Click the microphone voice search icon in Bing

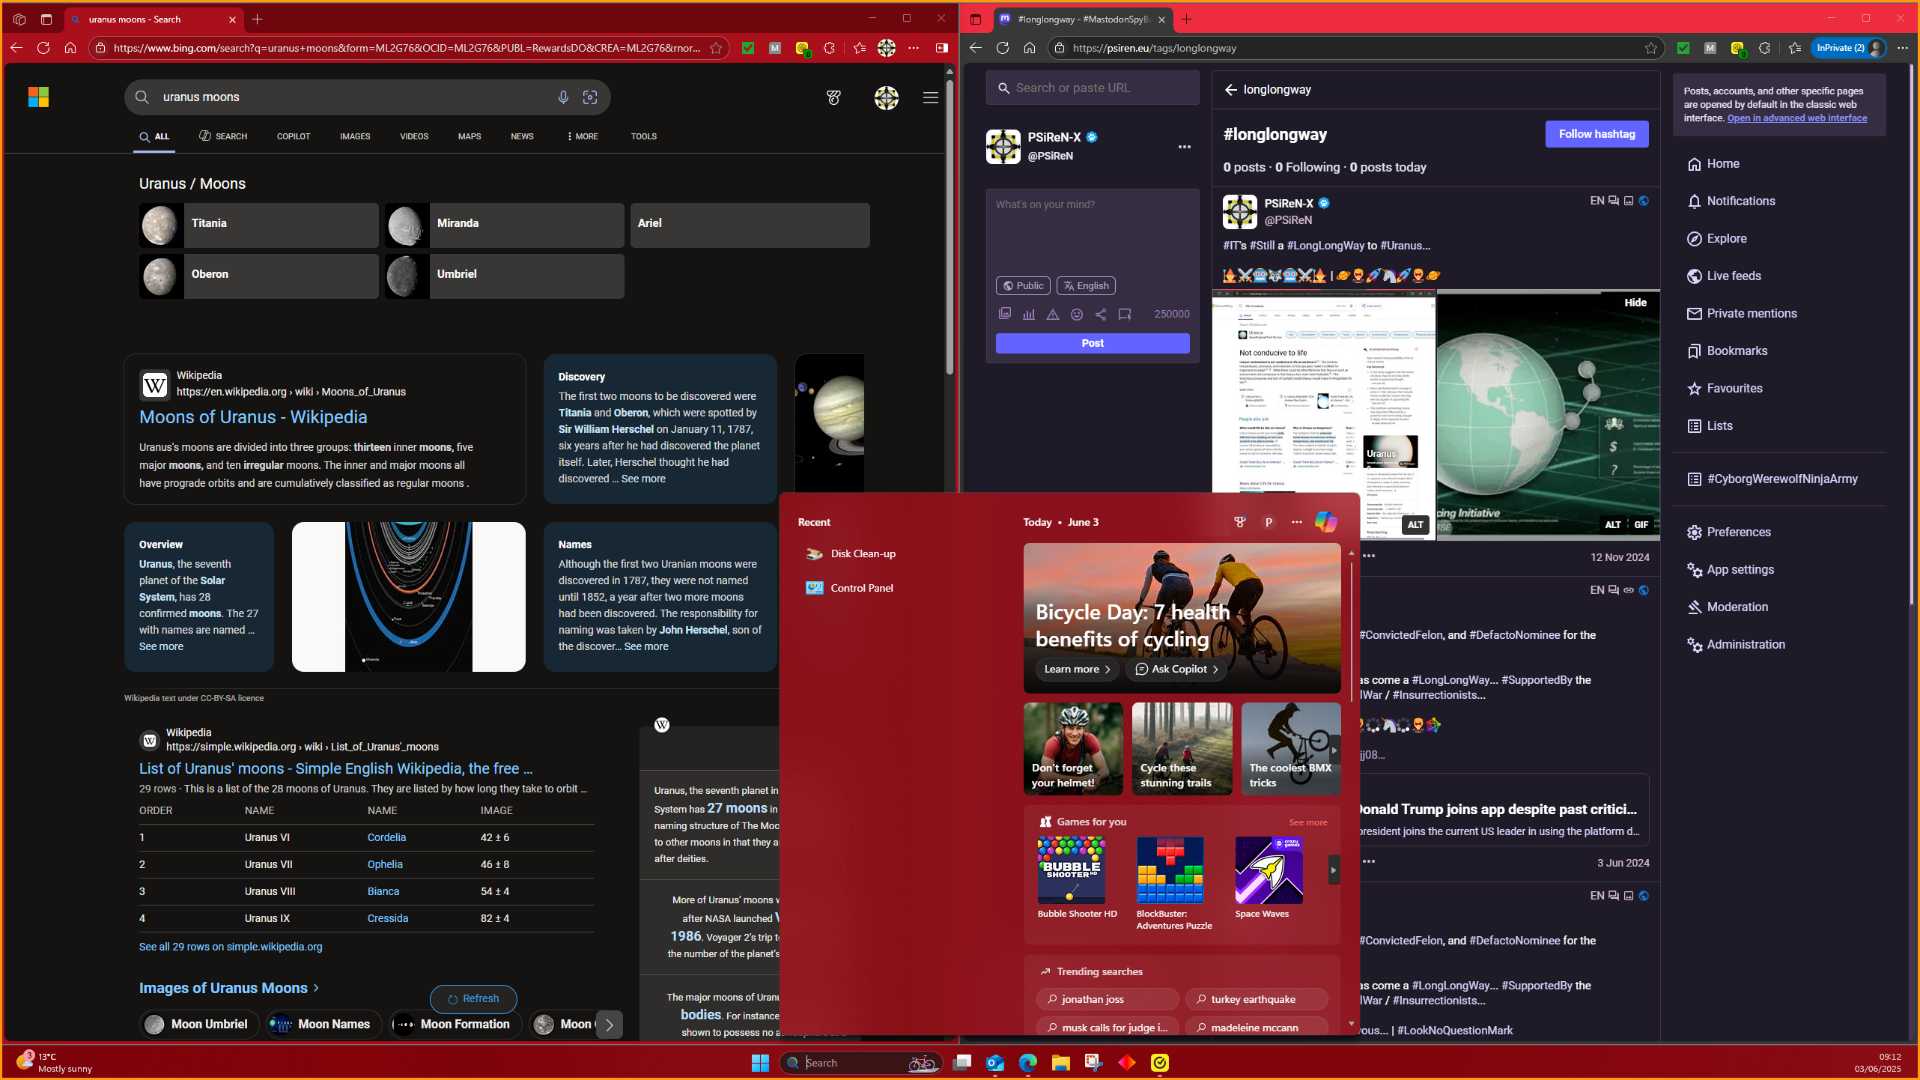[563, 97]
